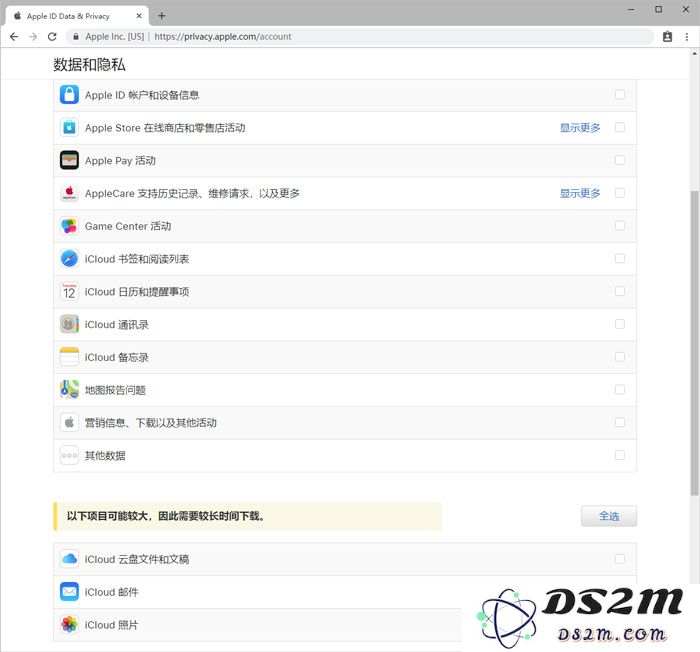
Task: Open the browser profile icon
Action: [x=667, y=37]
